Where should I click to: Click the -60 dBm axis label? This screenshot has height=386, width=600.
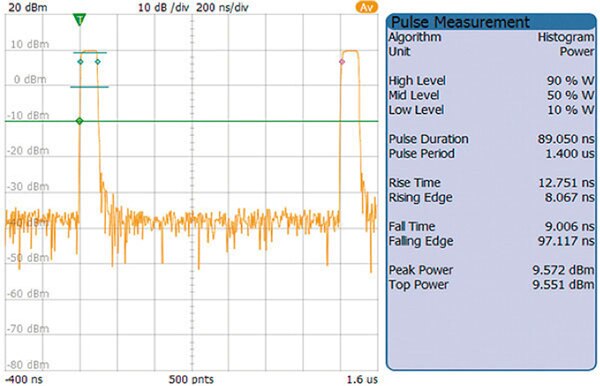[x=28, y=293]
